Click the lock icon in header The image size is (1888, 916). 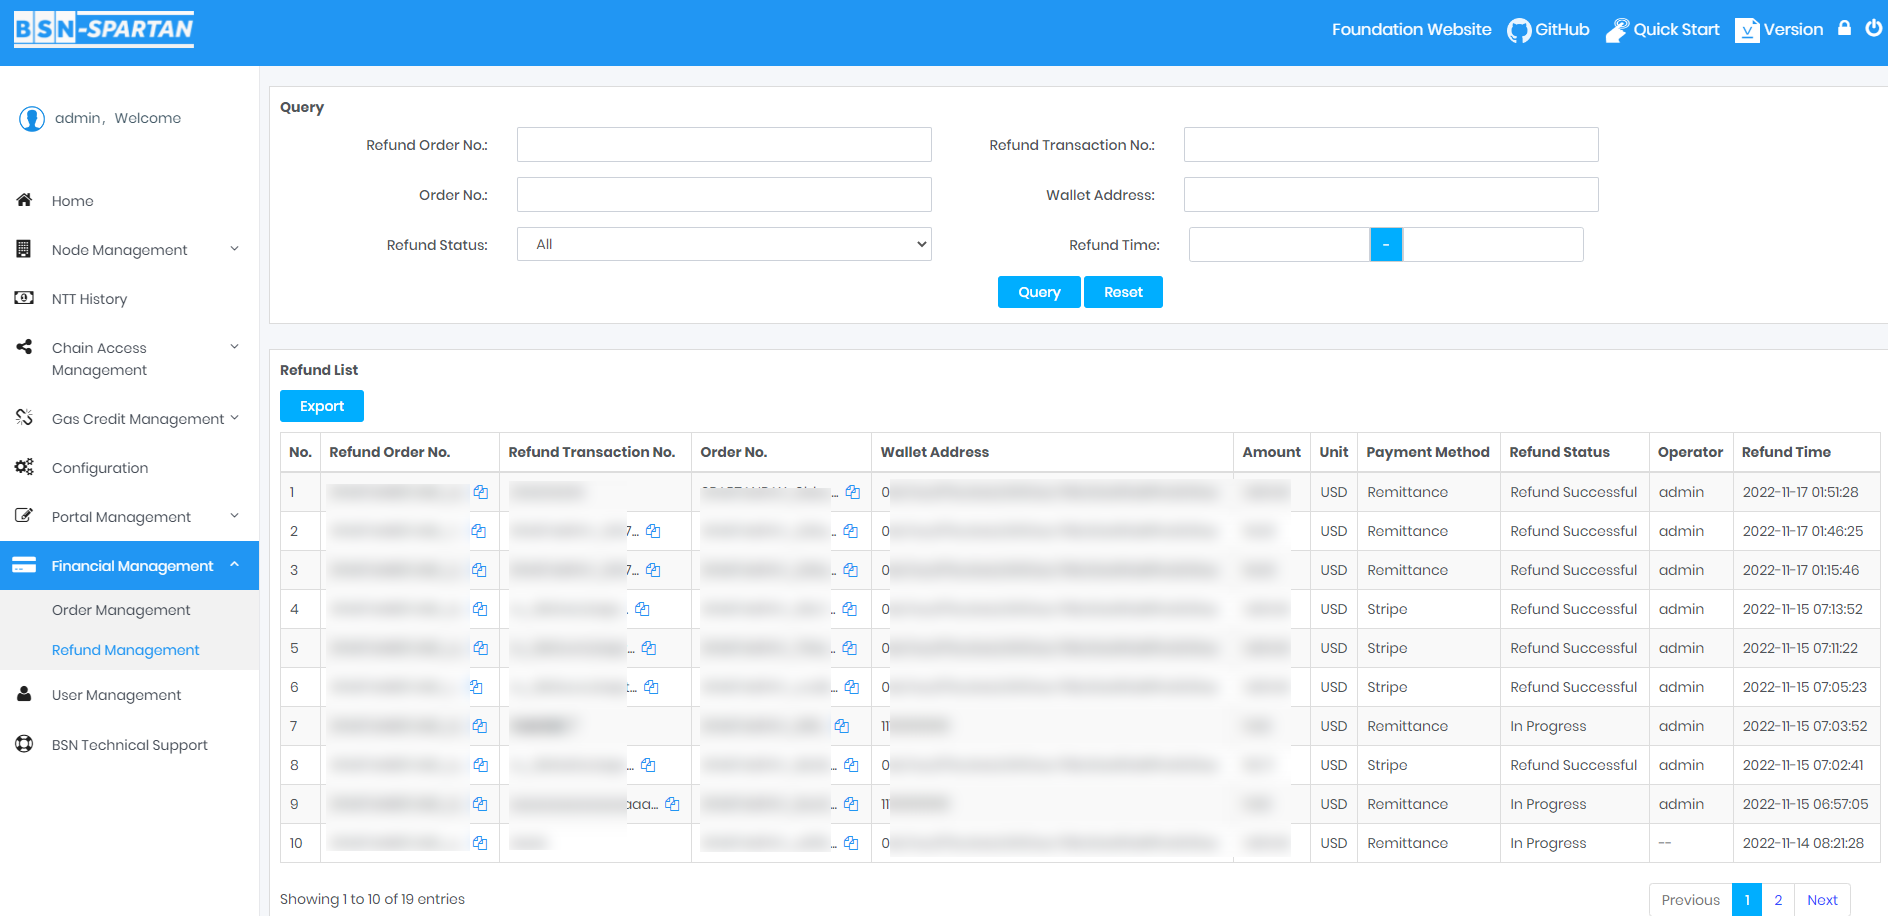pos(1844,28)
